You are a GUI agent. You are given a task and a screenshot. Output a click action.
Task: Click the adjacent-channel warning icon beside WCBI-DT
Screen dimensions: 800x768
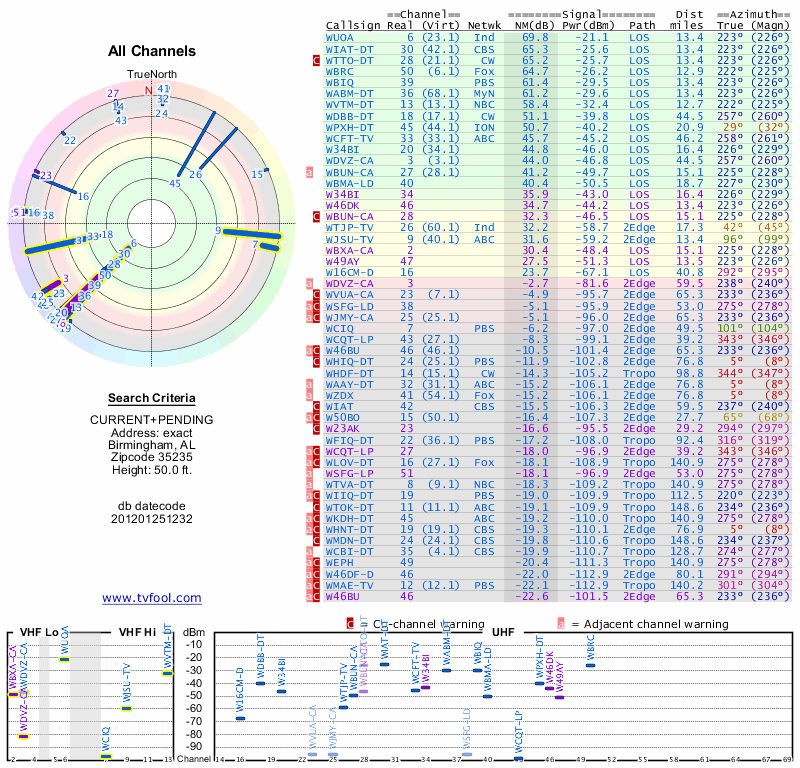click(x=309, y=552)
